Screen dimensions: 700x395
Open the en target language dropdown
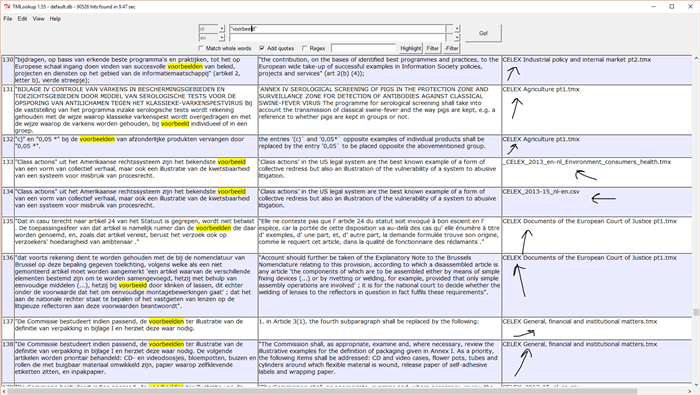coord(221,38)
